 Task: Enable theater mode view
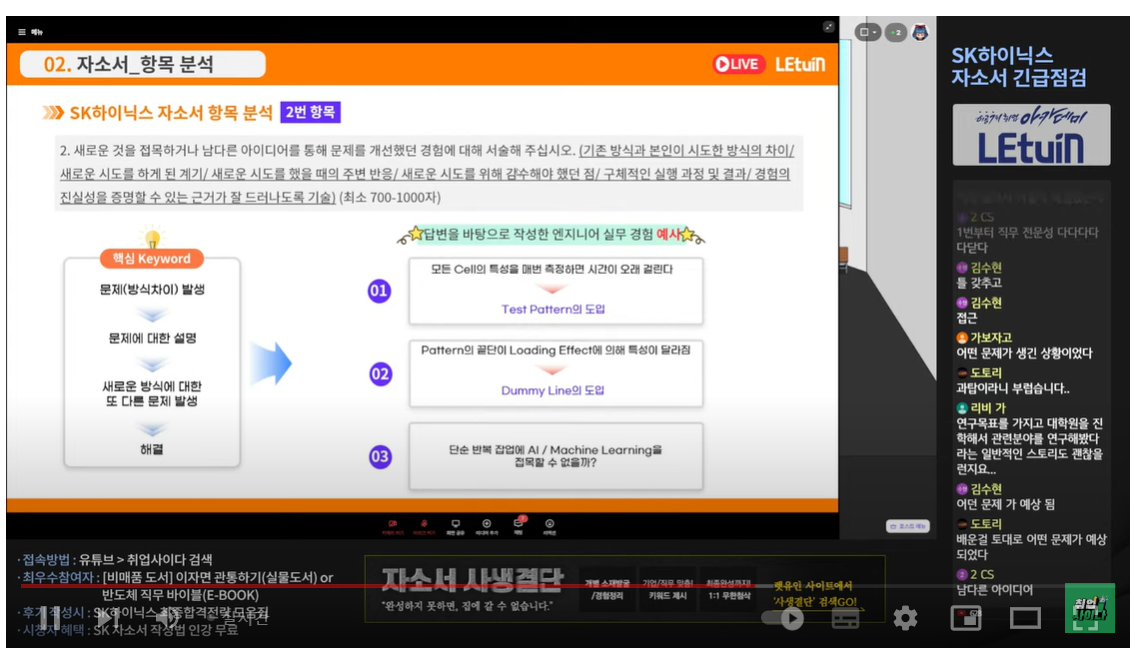pos(1025,618)
